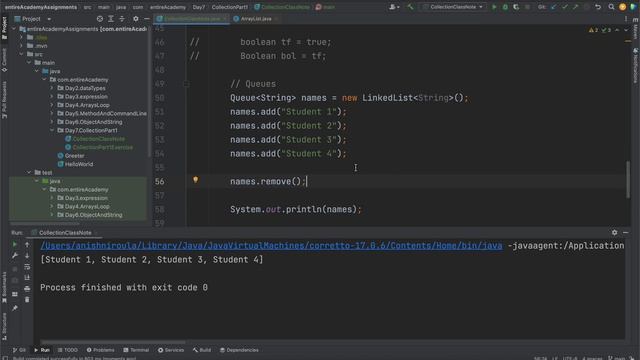Start debugging with the bug icon

click(x=505, y=7)
